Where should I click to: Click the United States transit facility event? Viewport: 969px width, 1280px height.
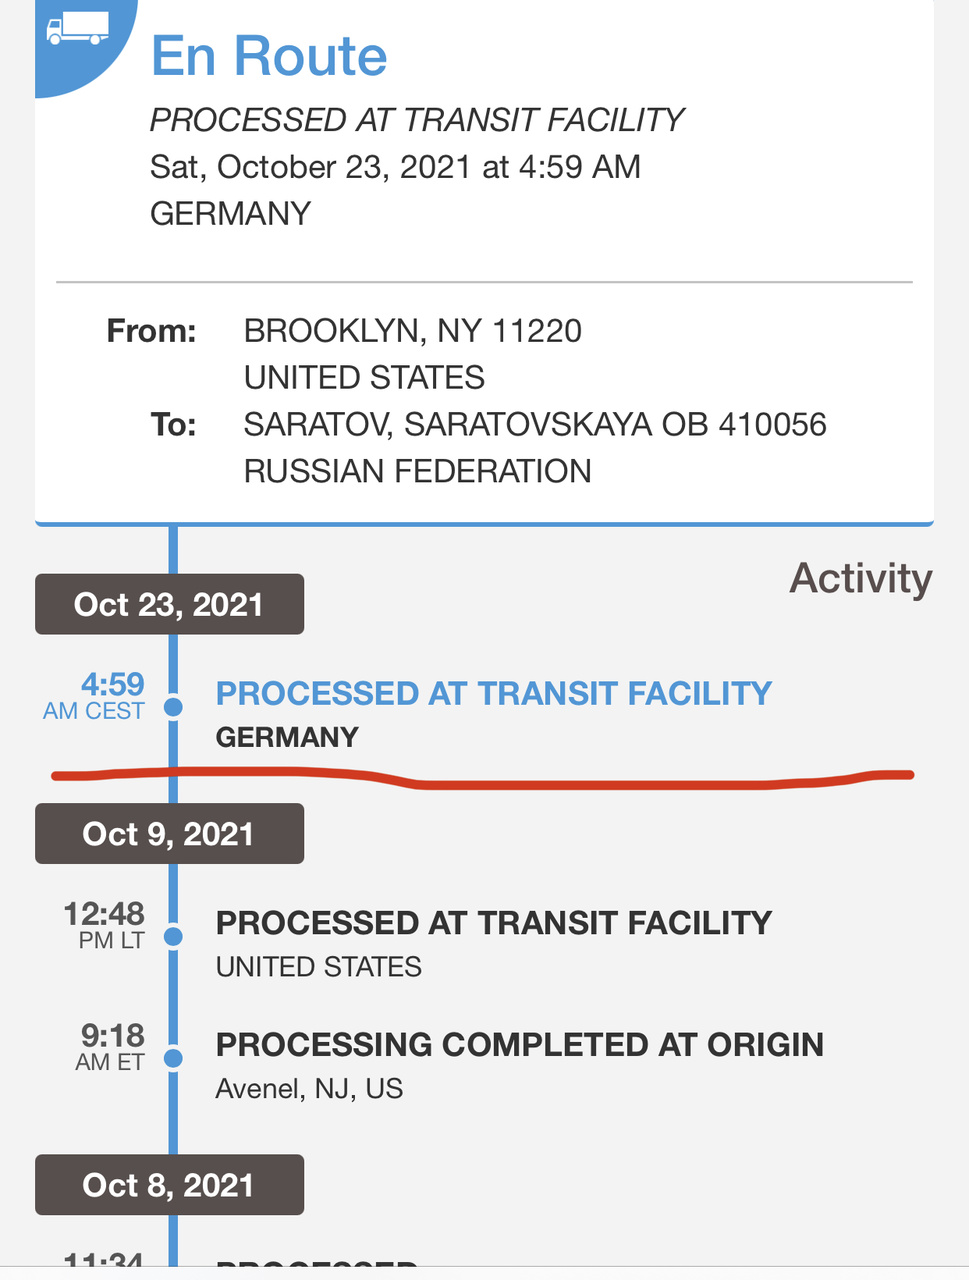point(493,923)
